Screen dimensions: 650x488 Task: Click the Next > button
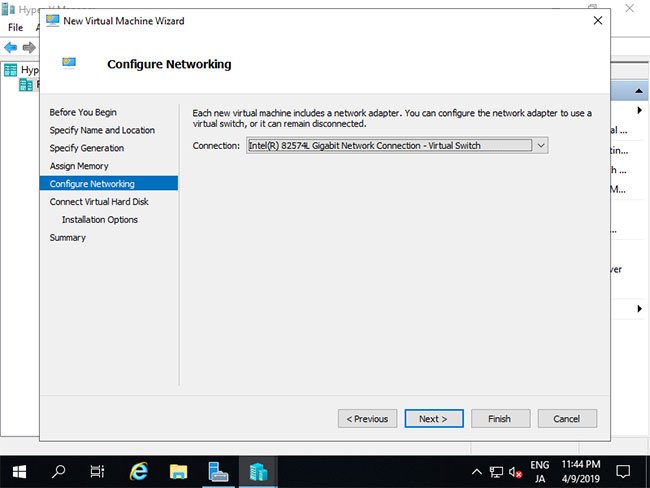[x=434, y=419]
